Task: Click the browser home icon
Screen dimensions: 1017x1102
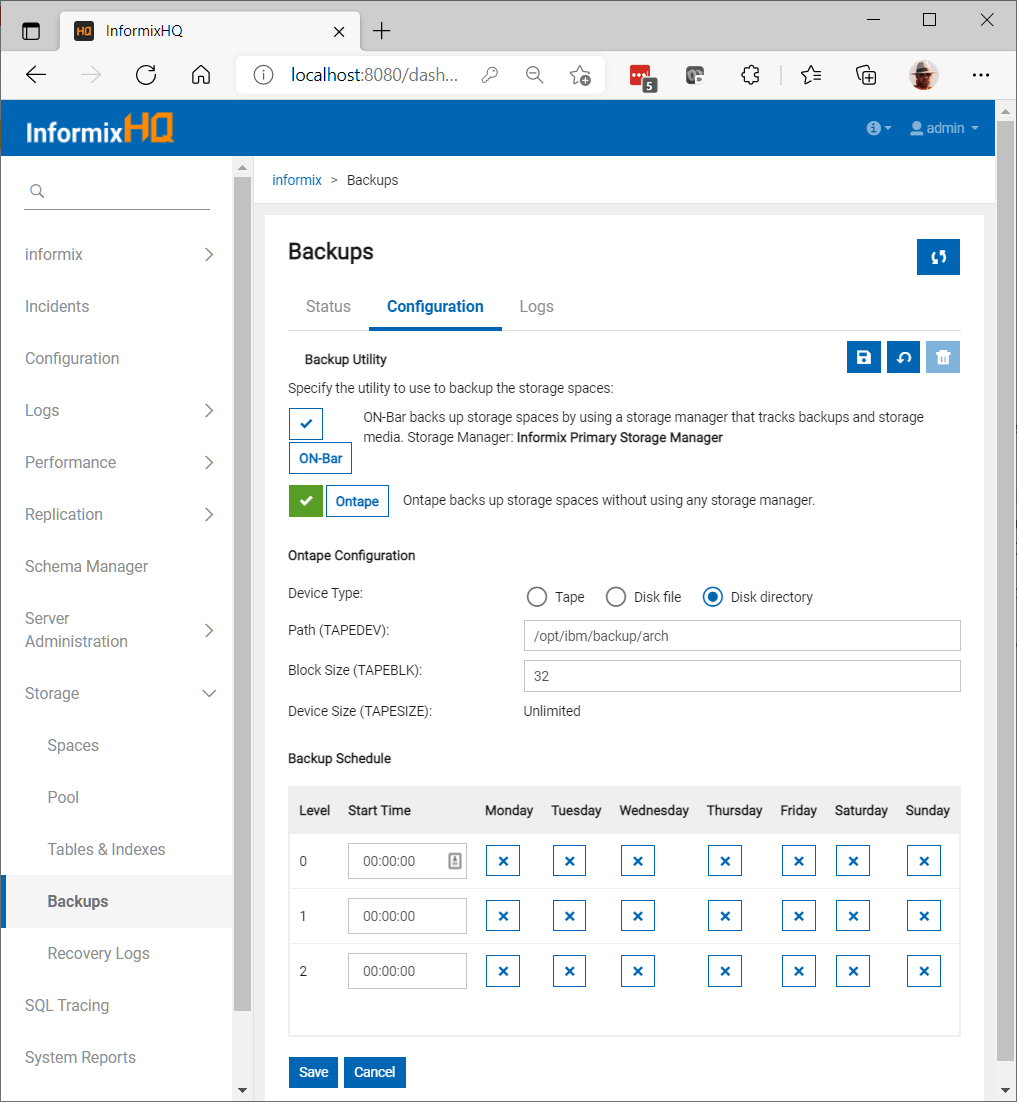Action: coord(201,75)
